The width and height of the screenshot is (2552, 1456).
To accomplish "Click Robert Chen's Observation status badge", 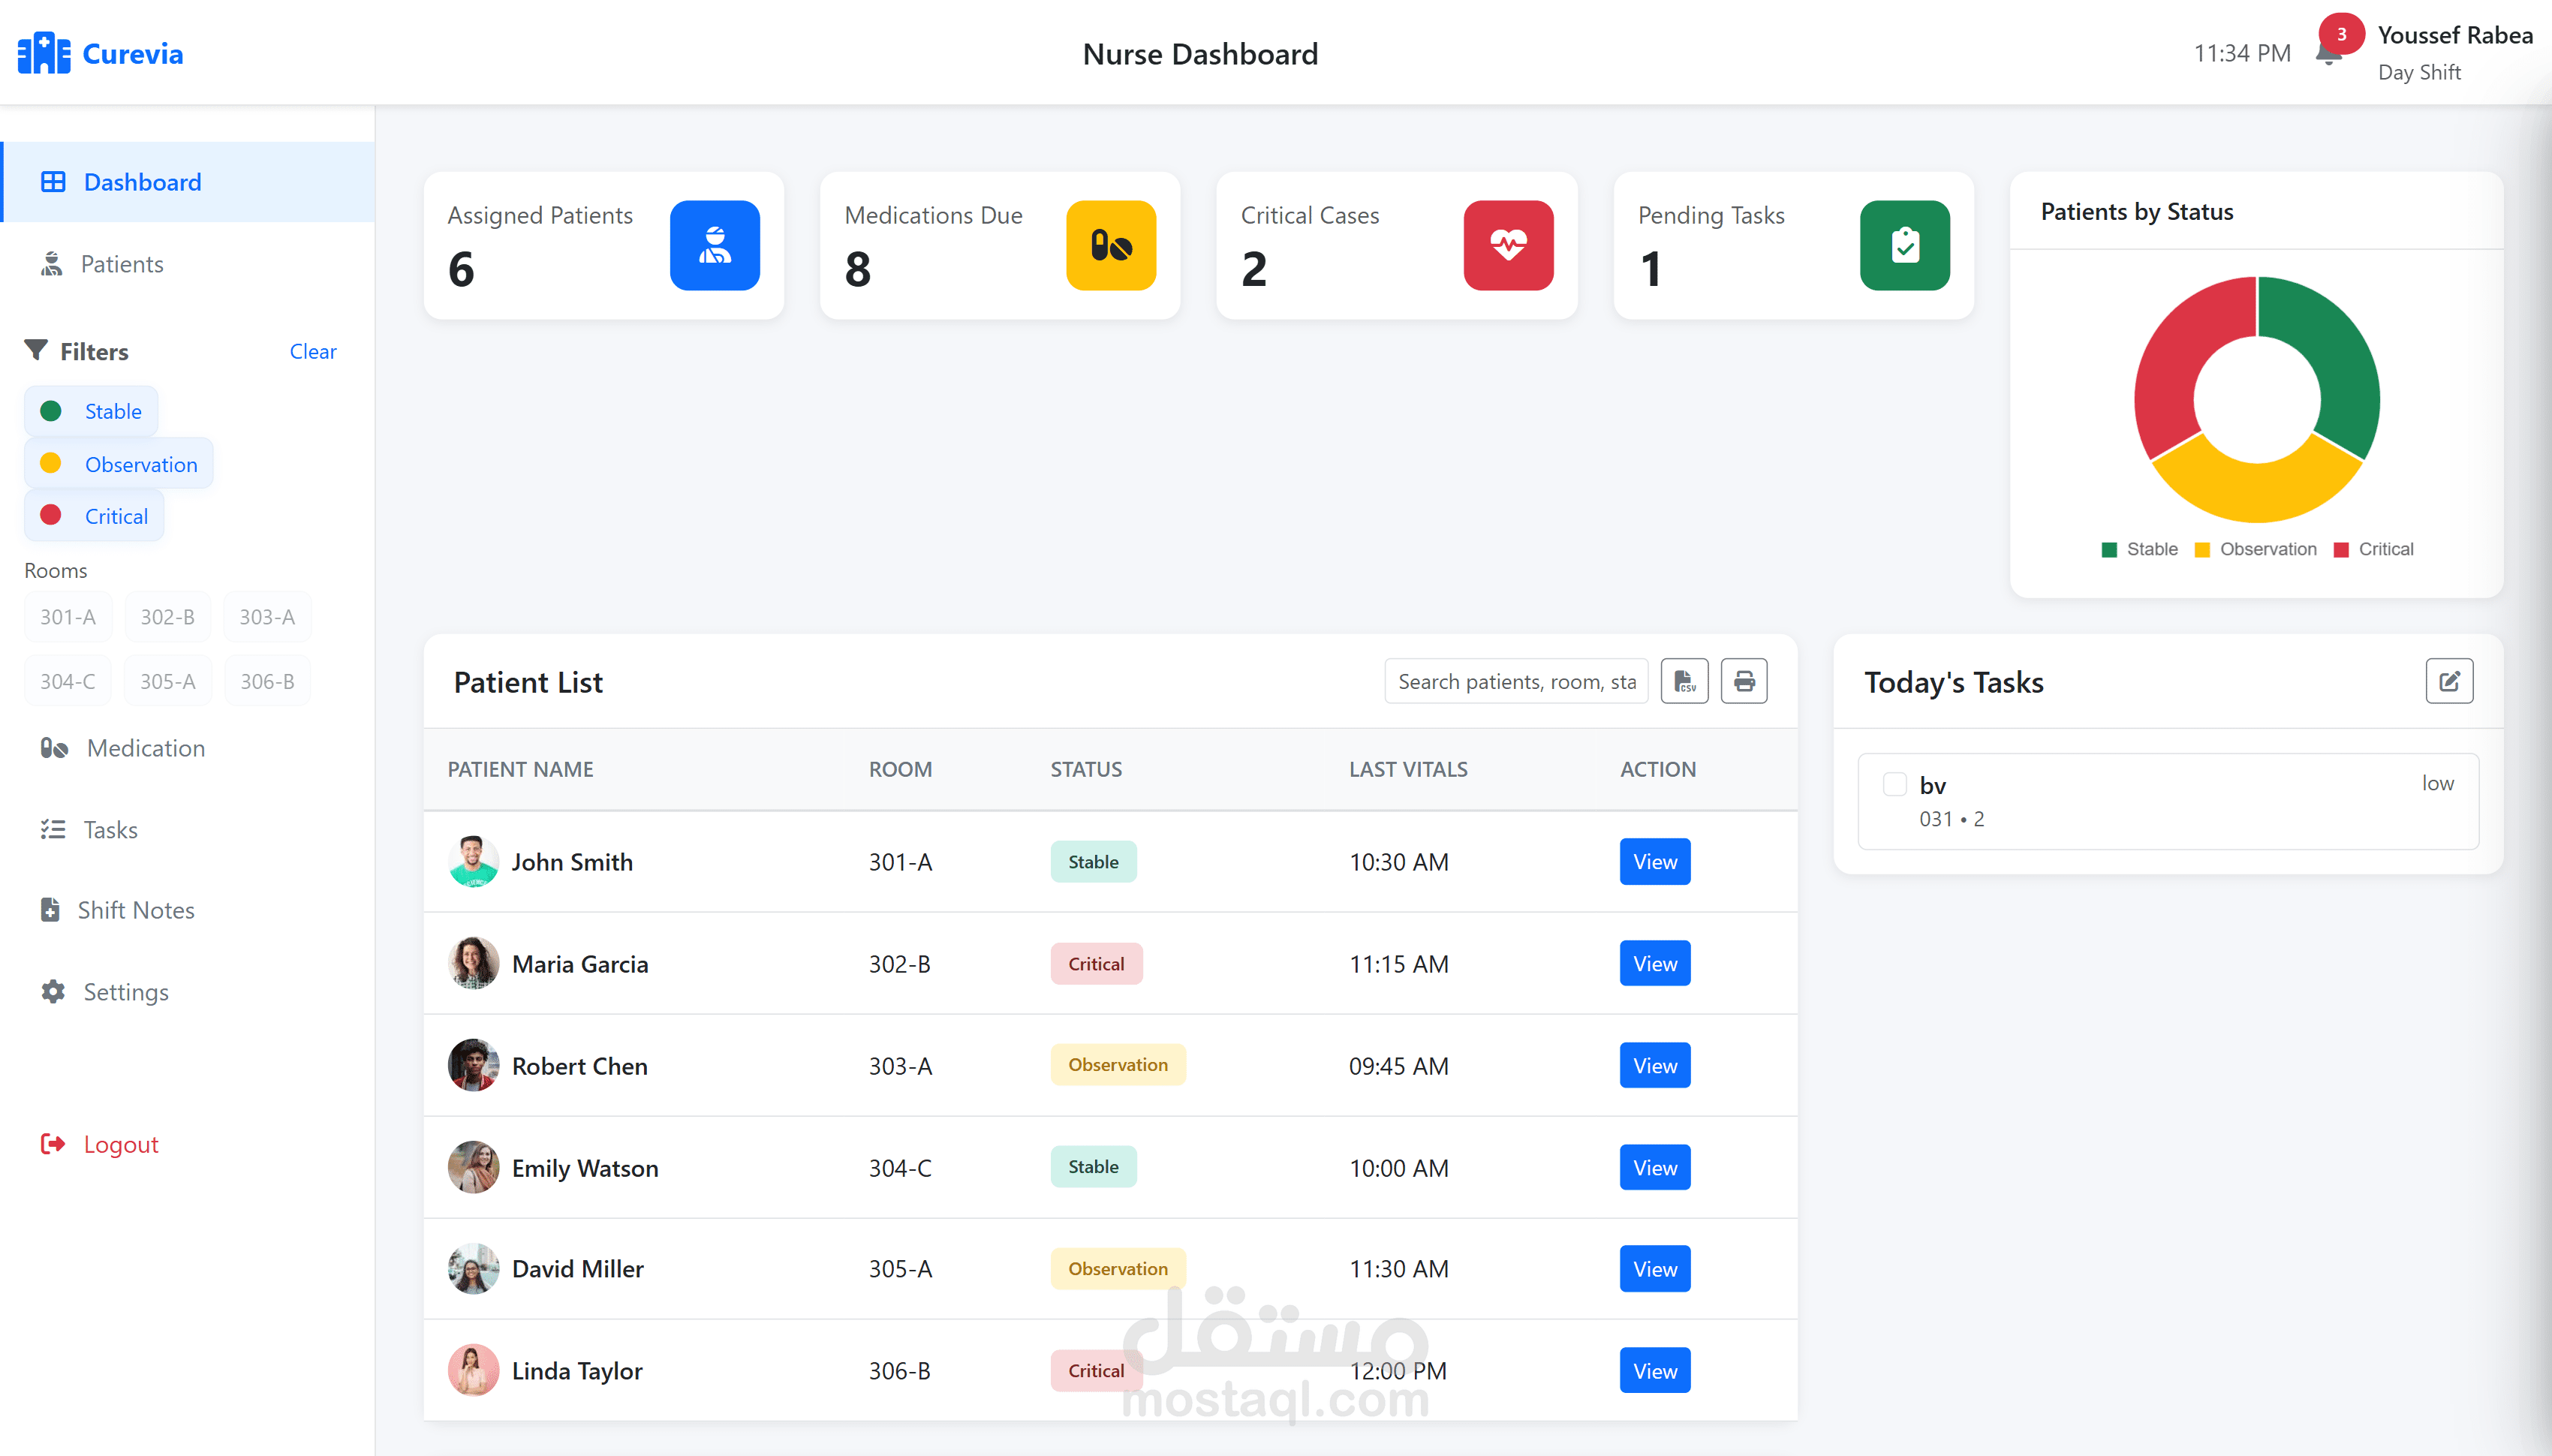I will [1118, 1064].
